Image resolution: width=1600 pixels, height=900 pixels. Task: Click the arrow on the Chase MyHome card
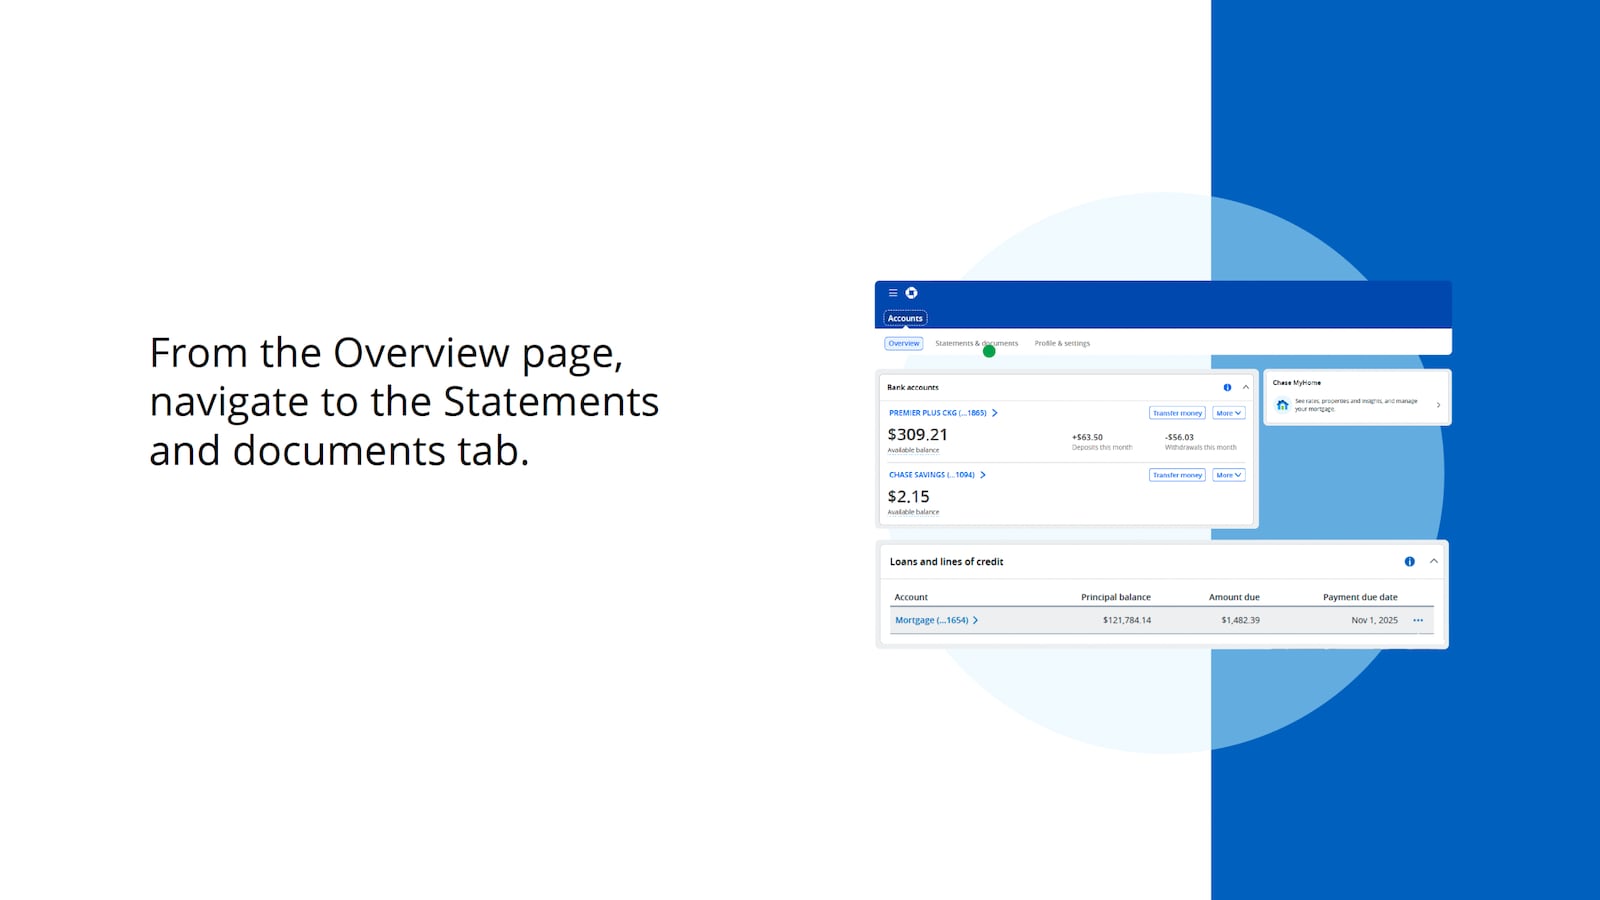click(1438, 405)
